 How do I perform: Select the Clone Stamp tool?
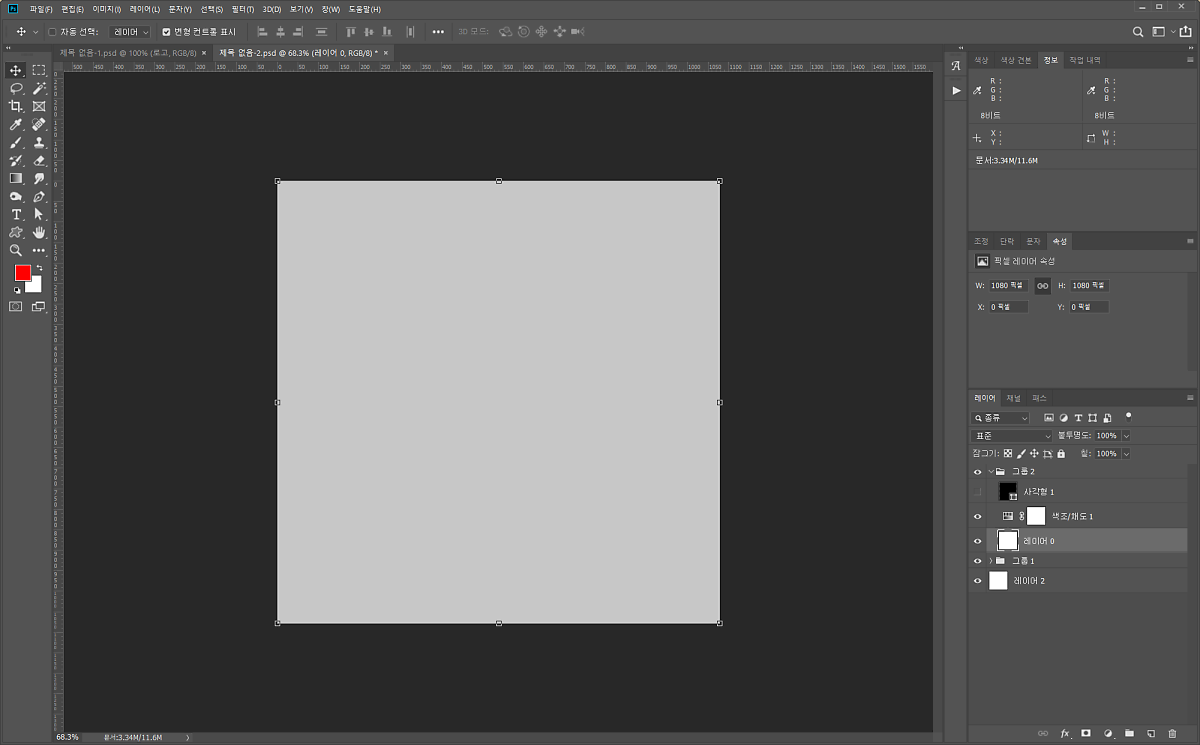point(39,142)
